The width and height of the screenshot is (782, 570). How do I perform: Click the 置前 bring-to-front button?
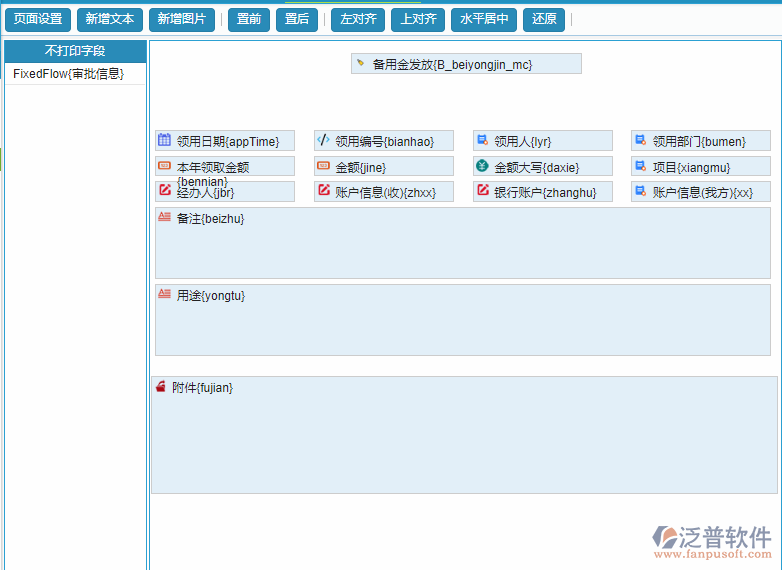pyautogui.click(x=249, y=19)
